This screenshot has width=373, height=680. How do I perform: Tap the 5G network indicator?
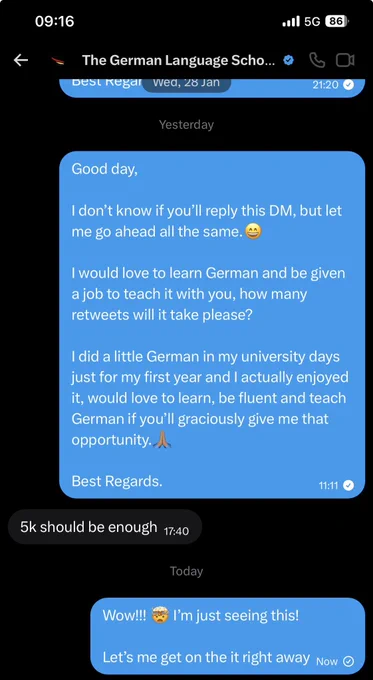tap(312, 21)
